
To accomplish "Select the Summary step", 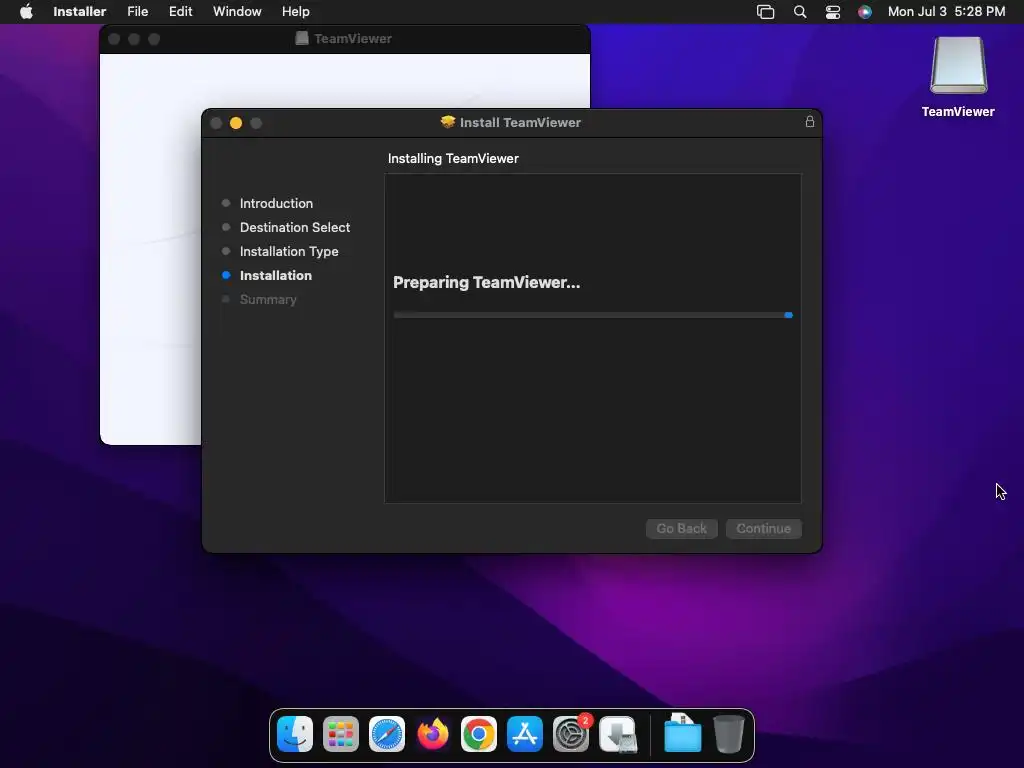I will click(x=268, y=300).
